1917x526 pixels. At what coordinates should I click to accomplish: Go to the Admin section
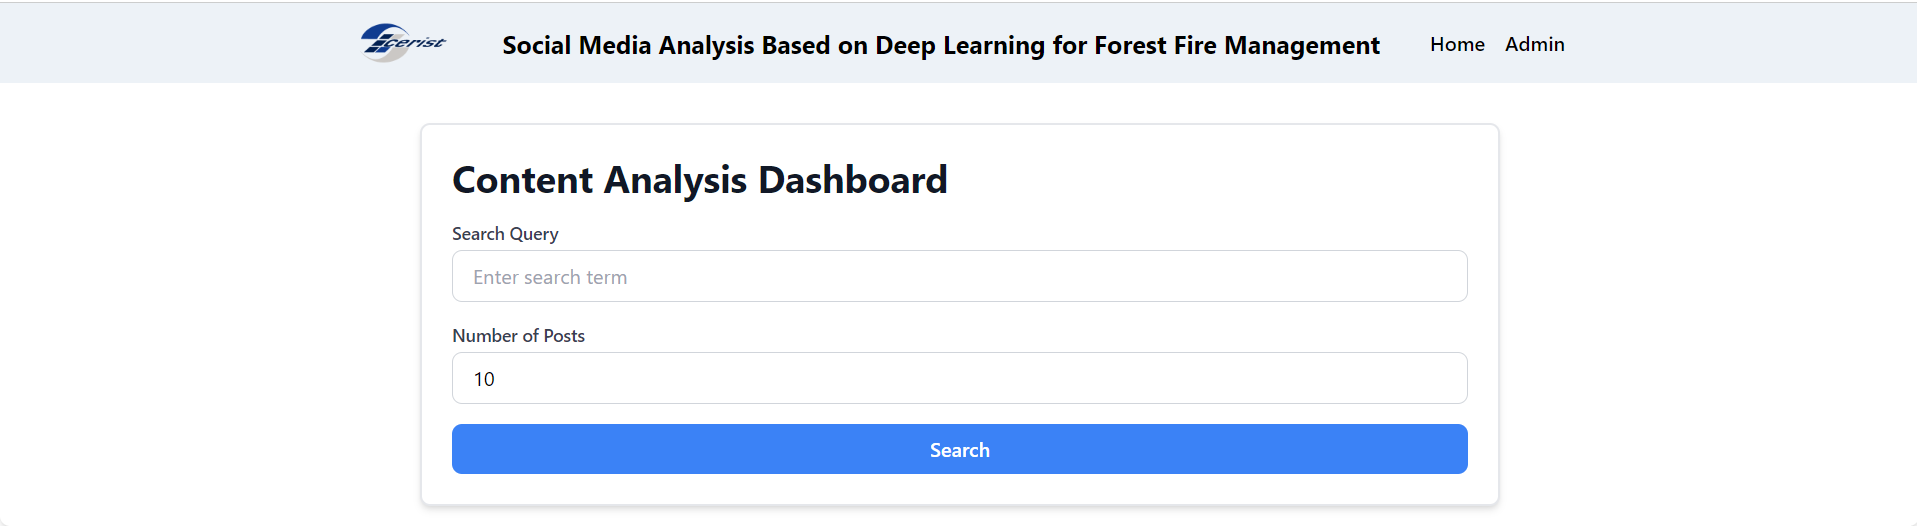click(1534, 44)
